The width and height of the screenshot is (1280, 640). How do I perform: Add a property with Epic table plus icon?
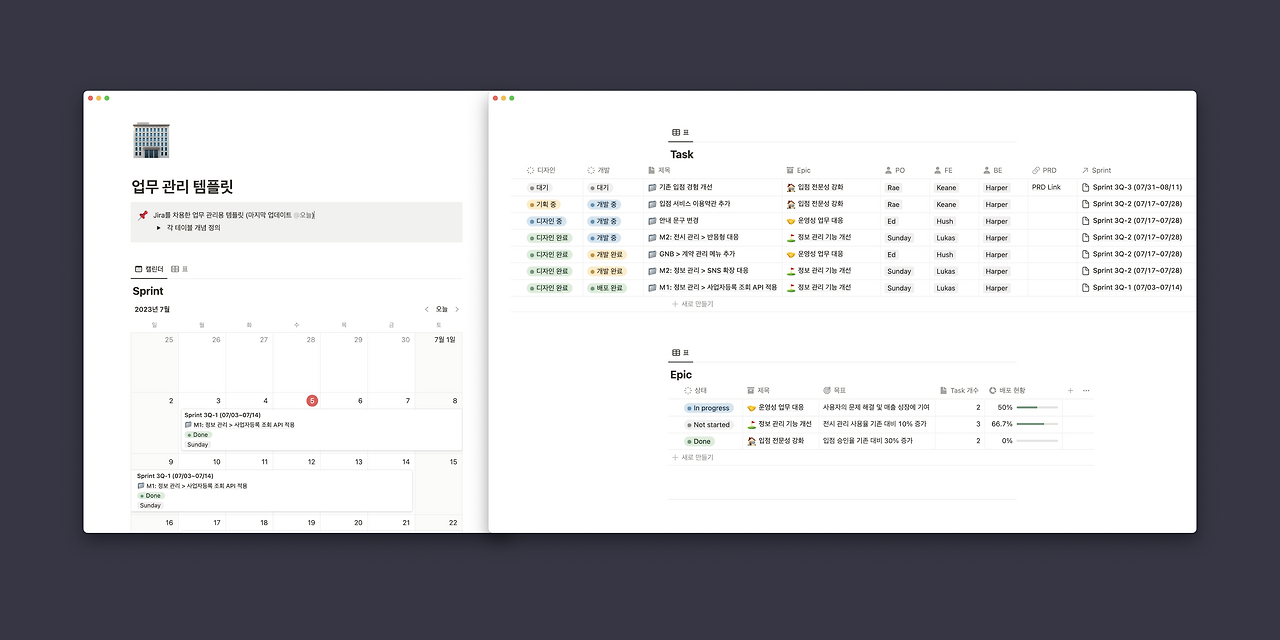(x=1071, y=391)
